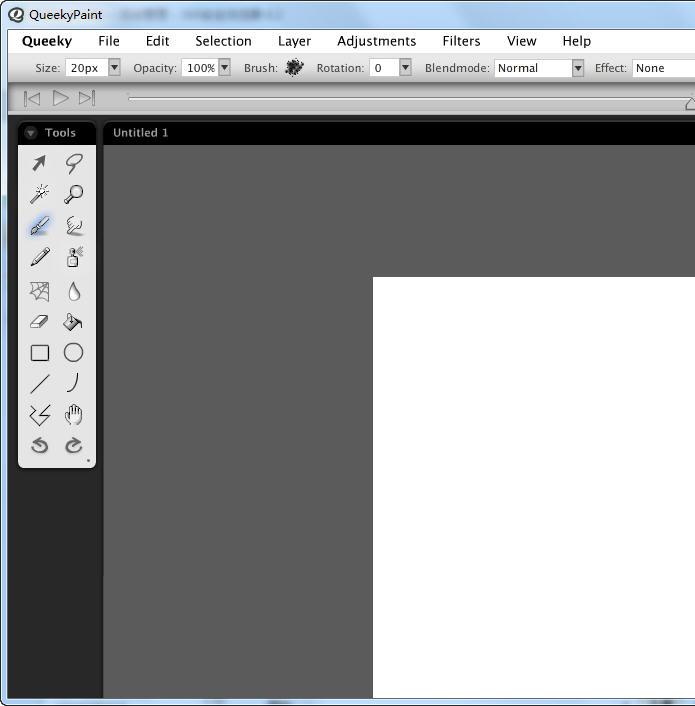This screenshot has height=706, width=695.
Task: Select the Paint Bucket fill tool
Action: 73,322
